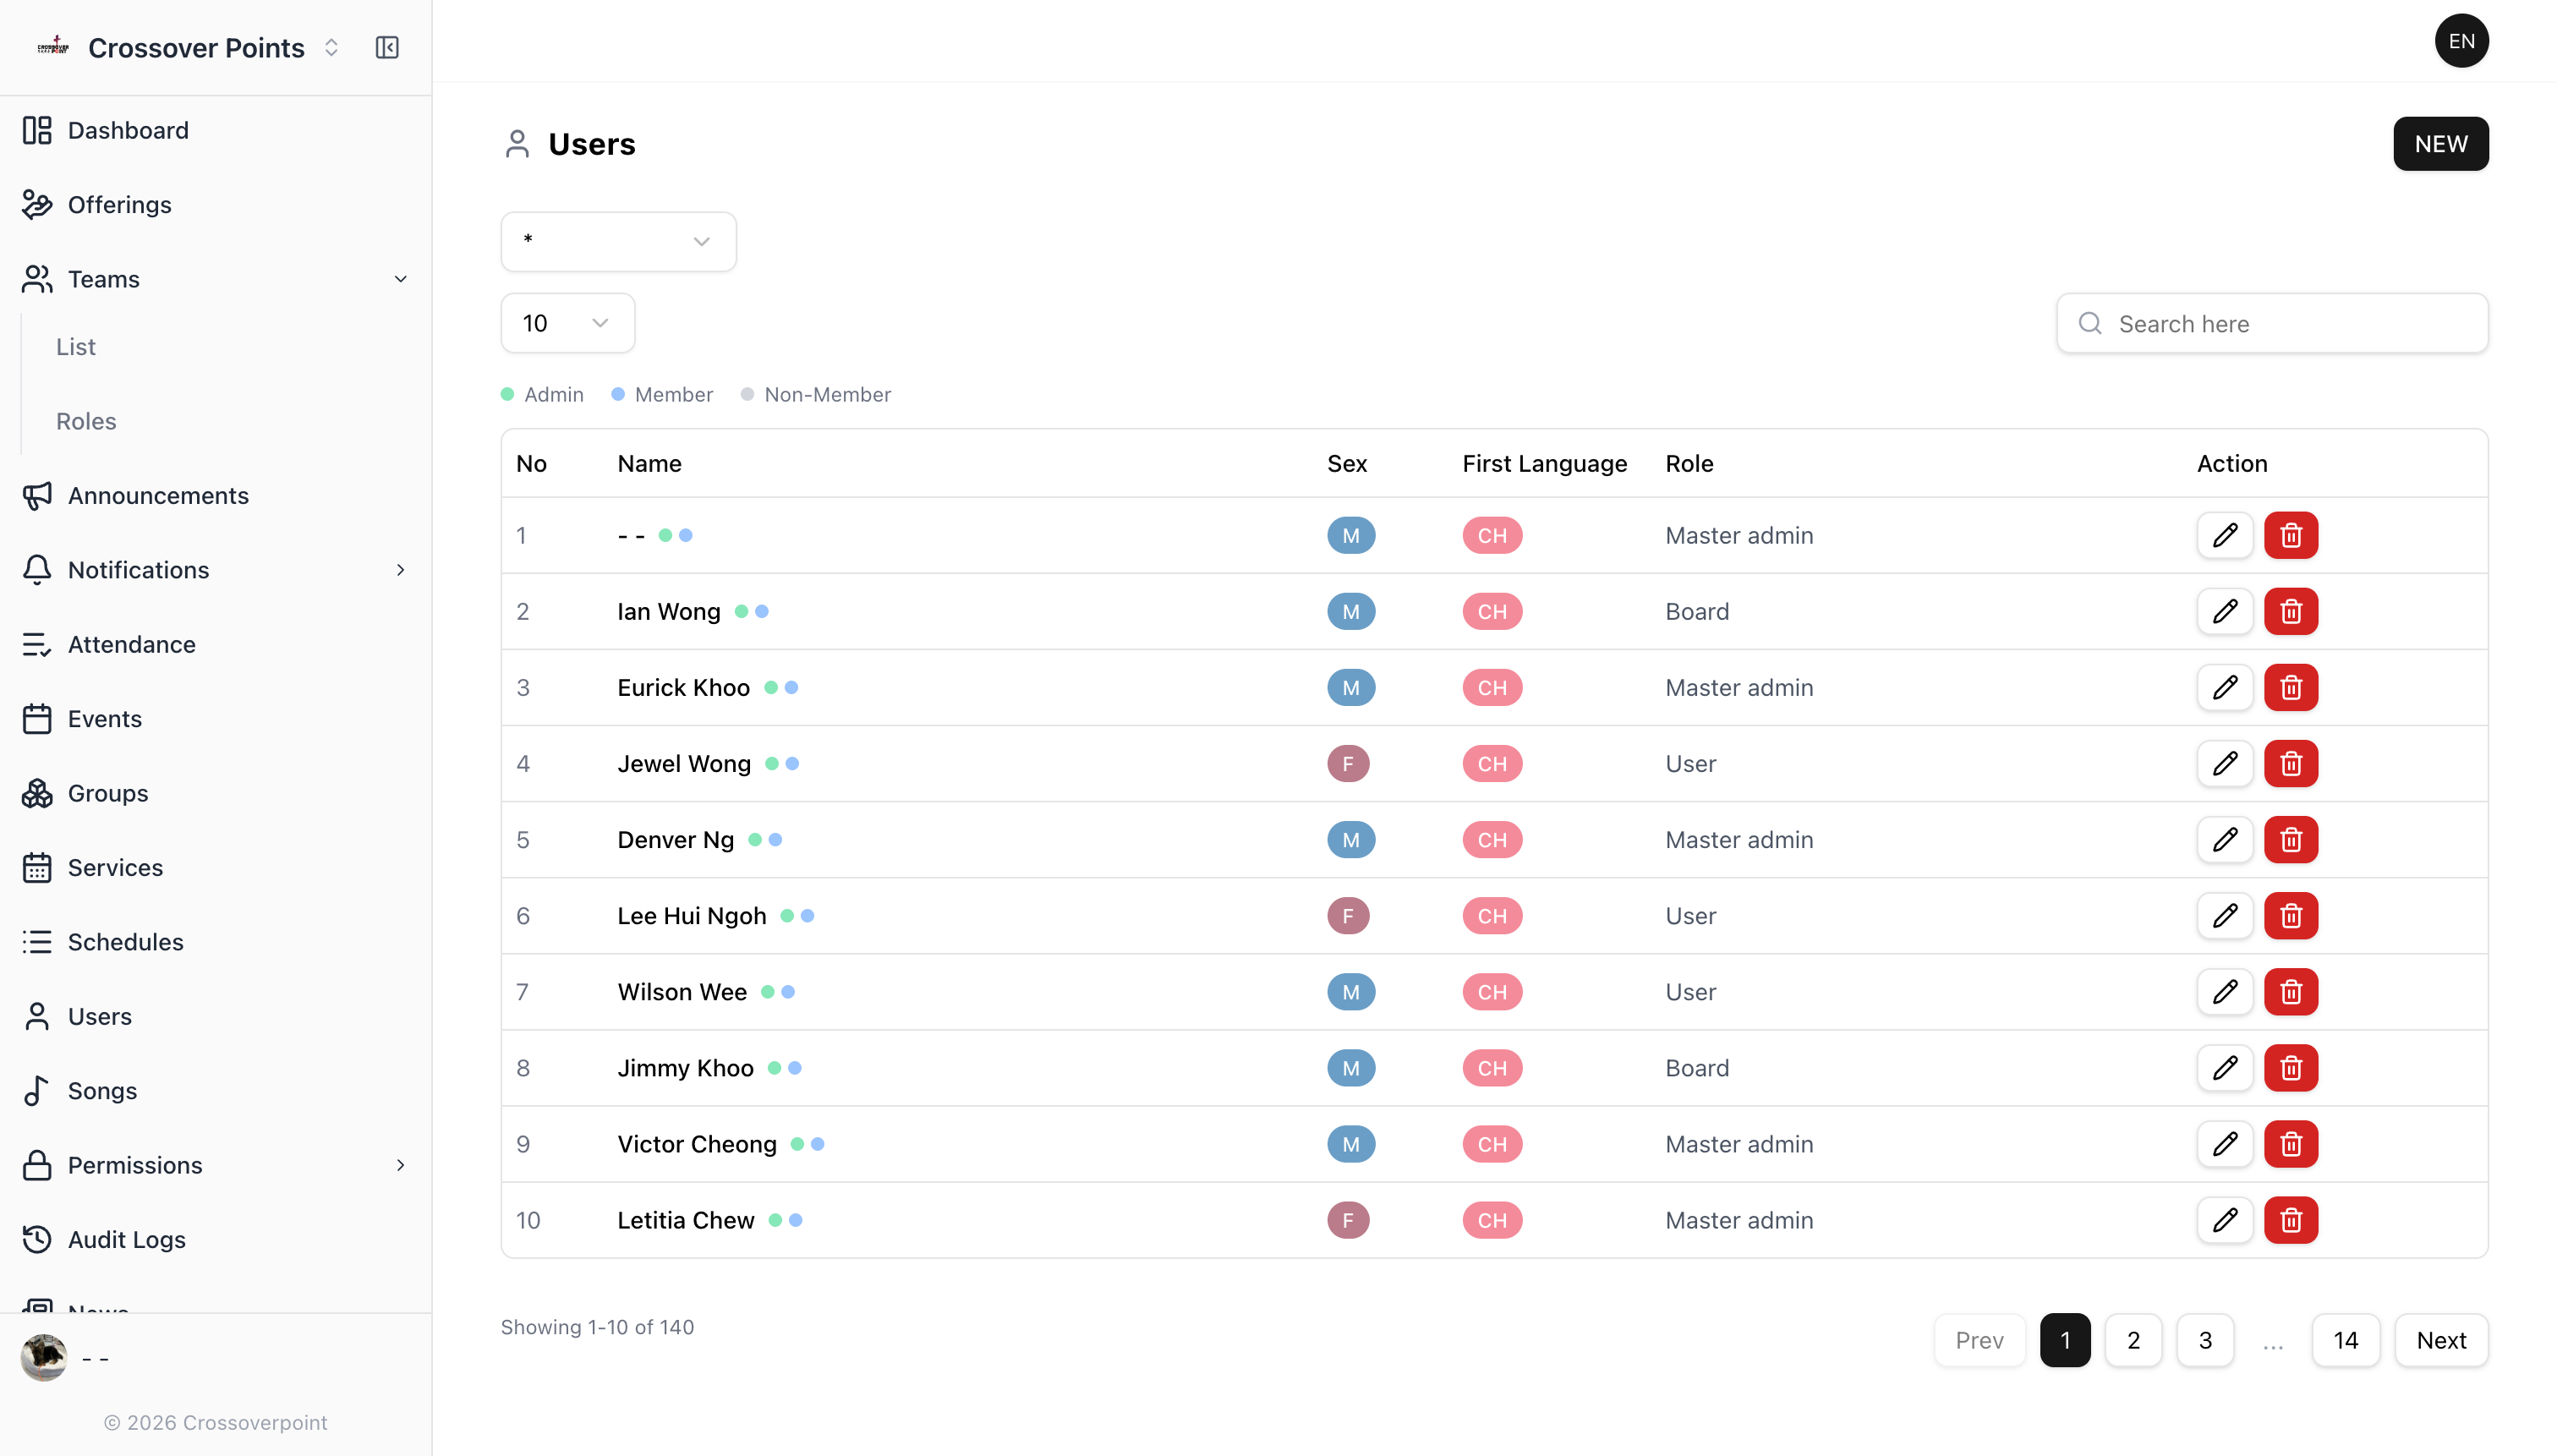The height and width of the screenshot is (1456, 2557).
Task: Click the profile avatar at sidebar bottom
Action: (x=44, y=1357)
